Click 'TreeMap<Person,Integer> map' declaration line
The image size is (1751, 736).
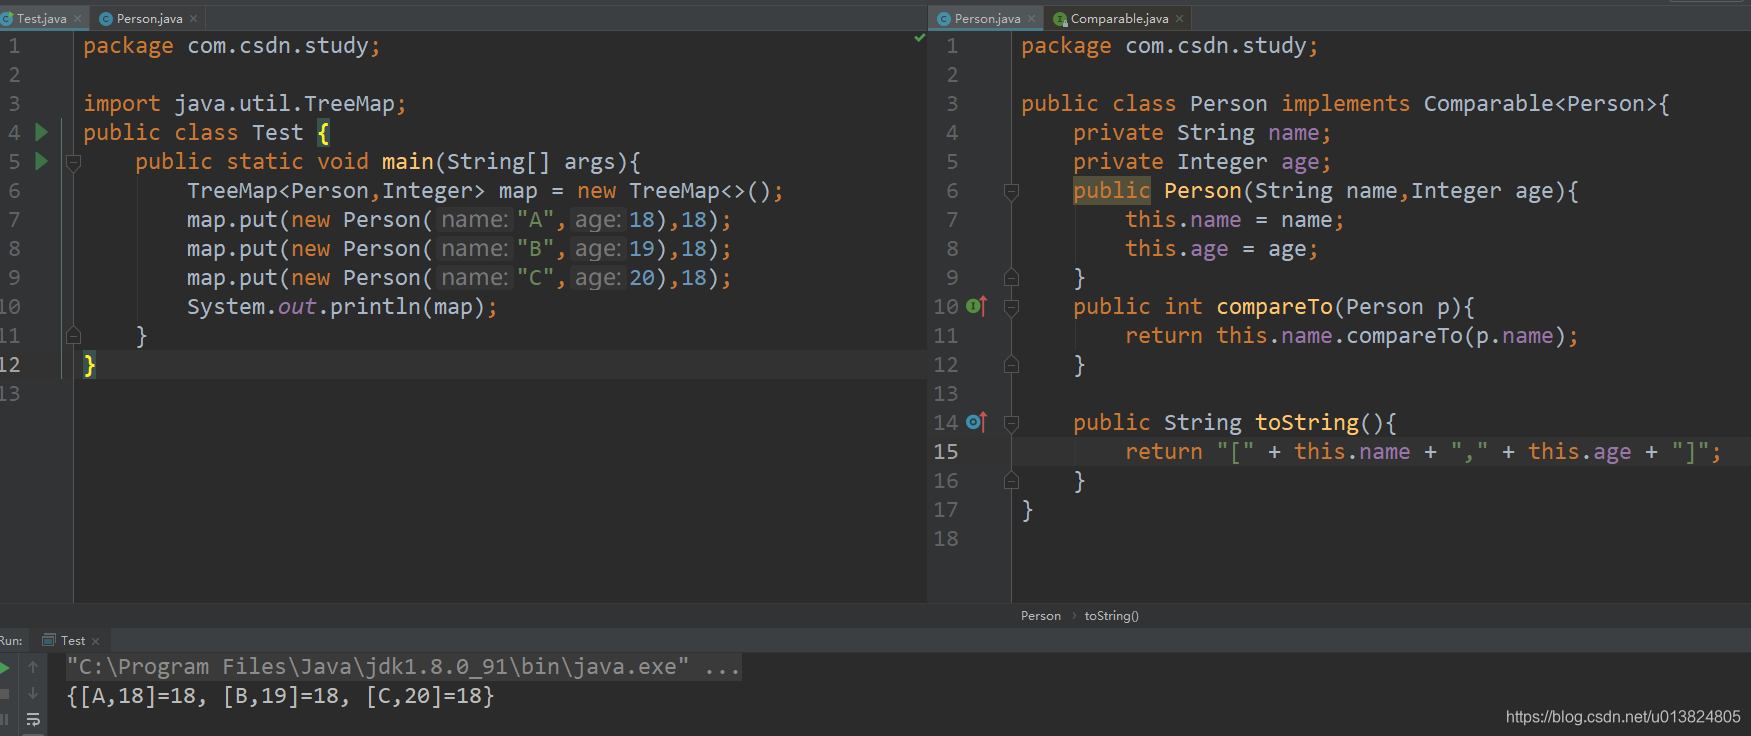(x=485, y=190)
